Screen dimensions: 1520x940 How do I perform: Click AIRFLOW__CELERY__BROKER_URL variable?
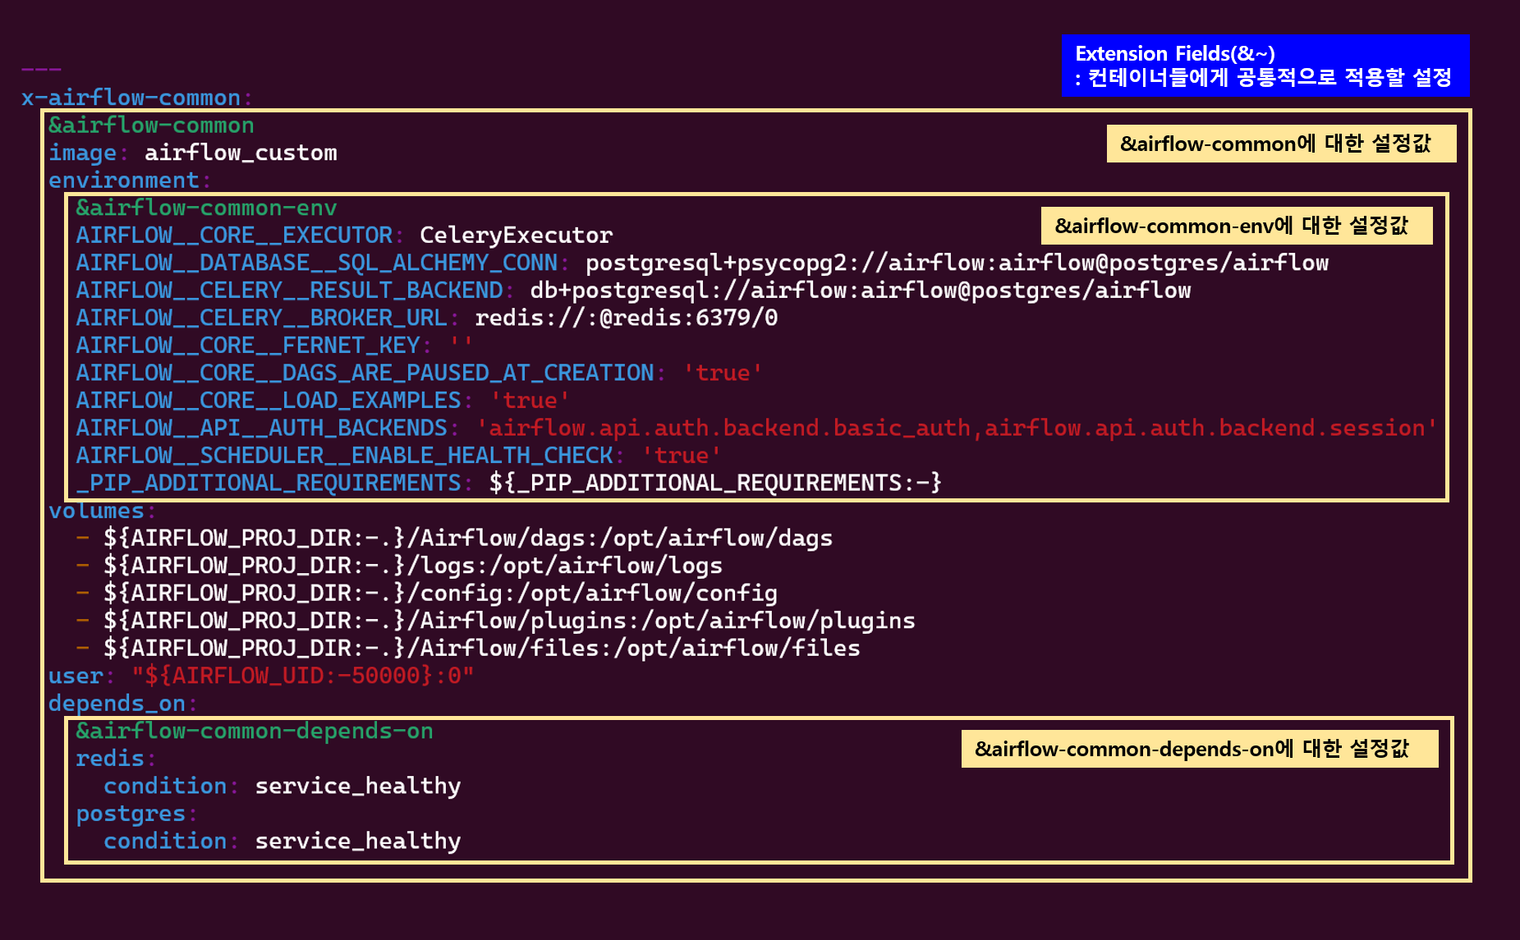point(261,318)
